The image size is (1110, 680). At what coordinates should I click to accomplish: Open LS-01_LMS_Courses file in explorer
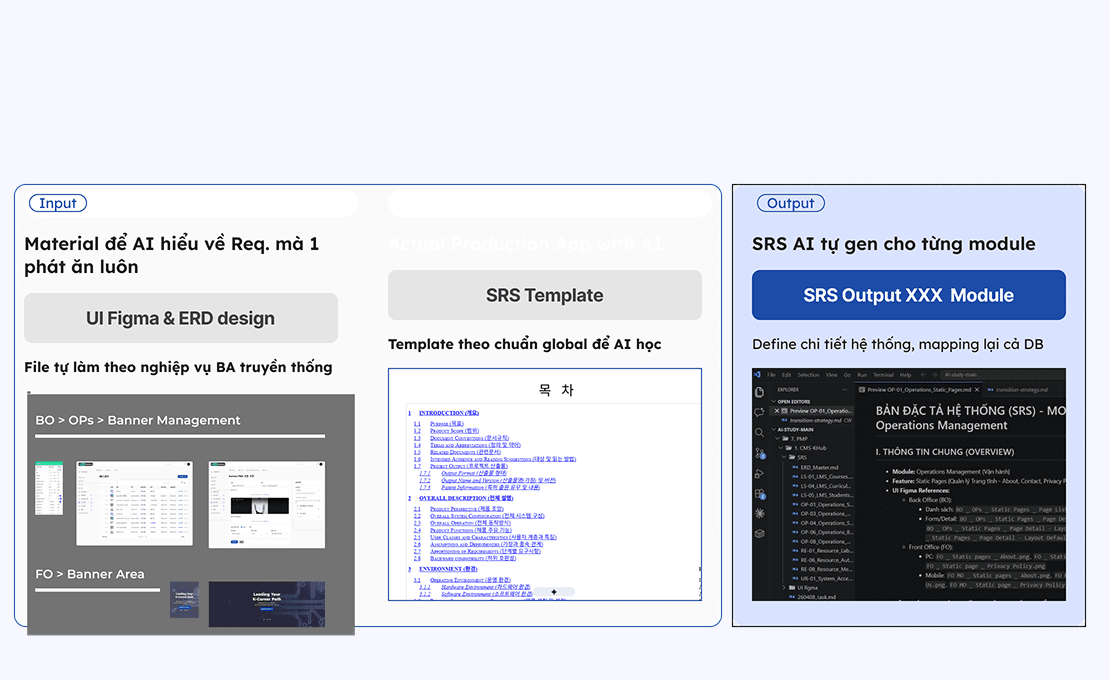(821, 476)
